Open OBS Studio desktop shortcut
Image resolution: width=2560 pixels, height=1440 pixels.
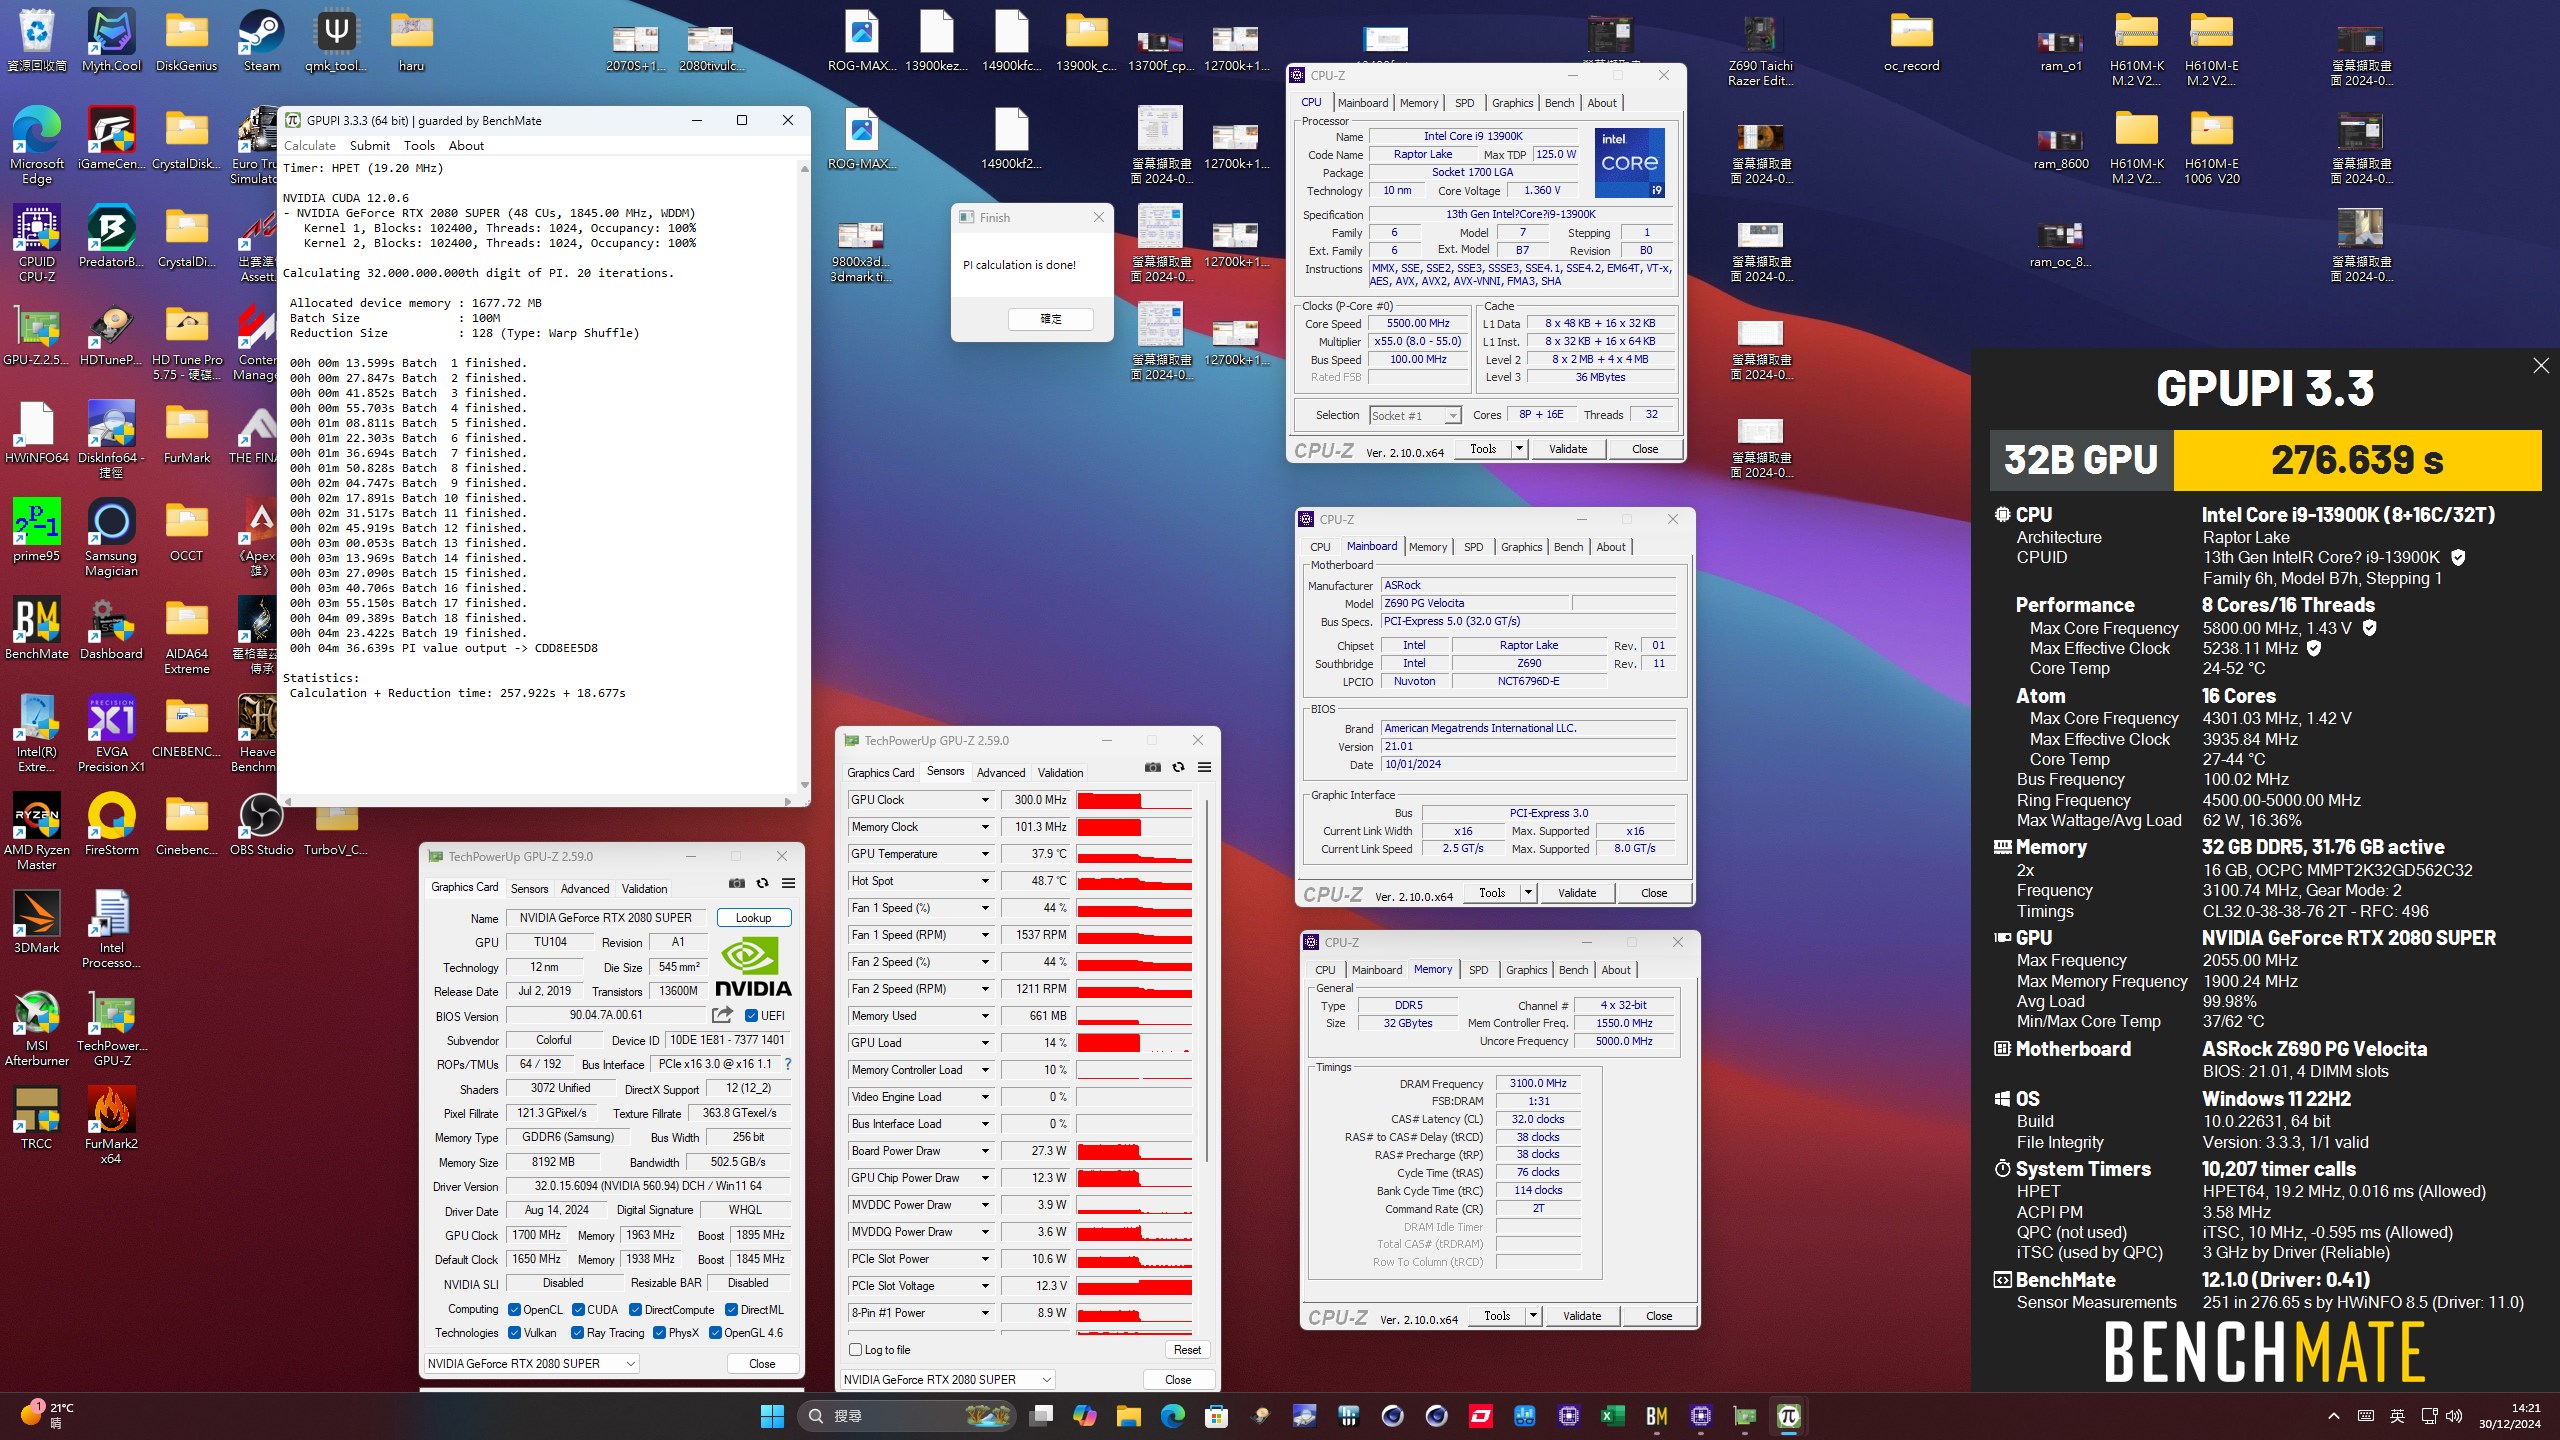(x=261, y=825)
